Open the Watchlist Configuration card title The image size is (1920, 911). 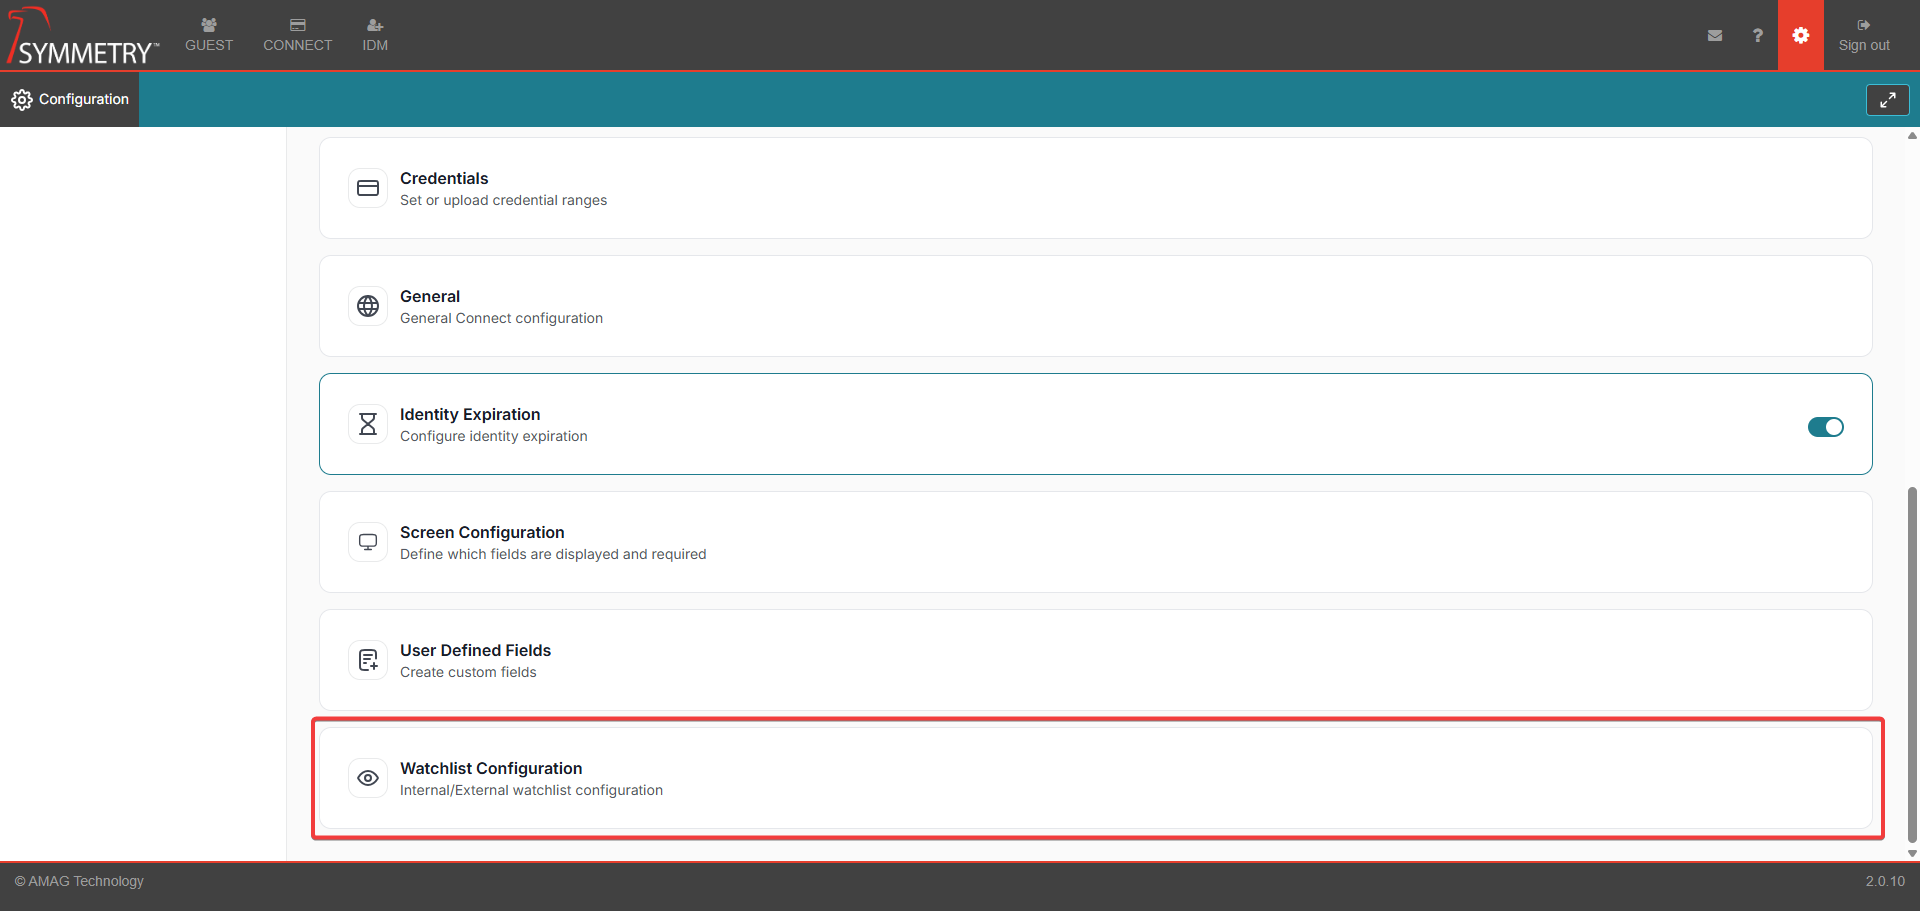click(491, 768)
